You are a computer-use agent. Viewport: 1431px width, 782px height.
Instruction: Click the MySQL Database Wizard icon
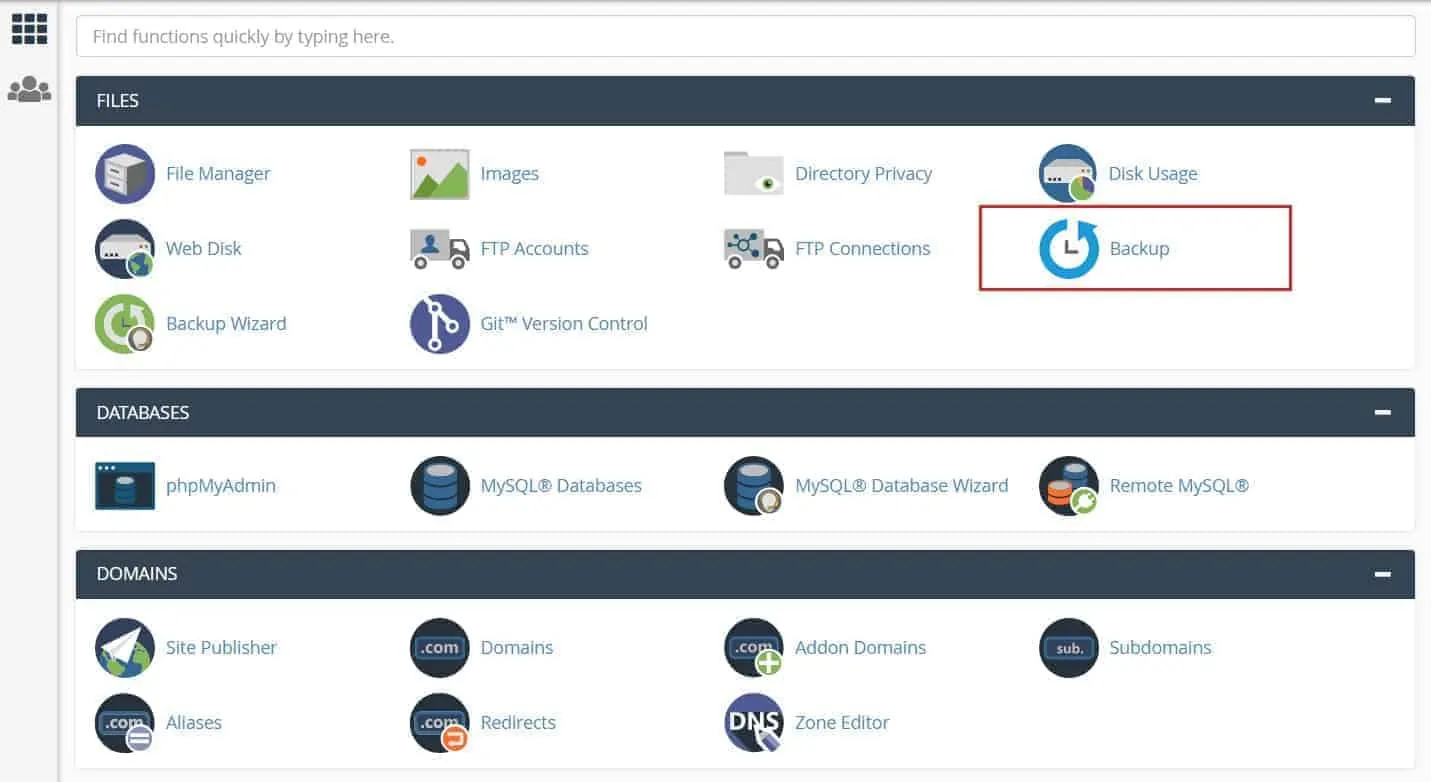coord(754,486)
